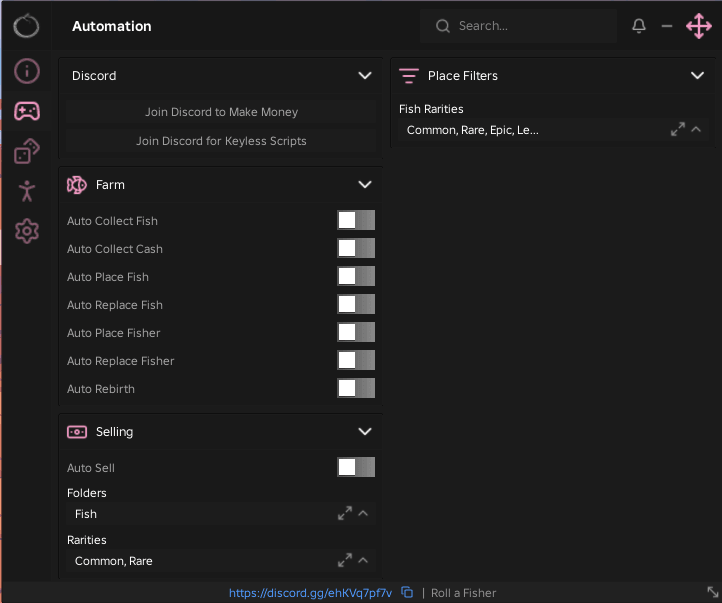Click the Fish Rarities label

(431, 109)
